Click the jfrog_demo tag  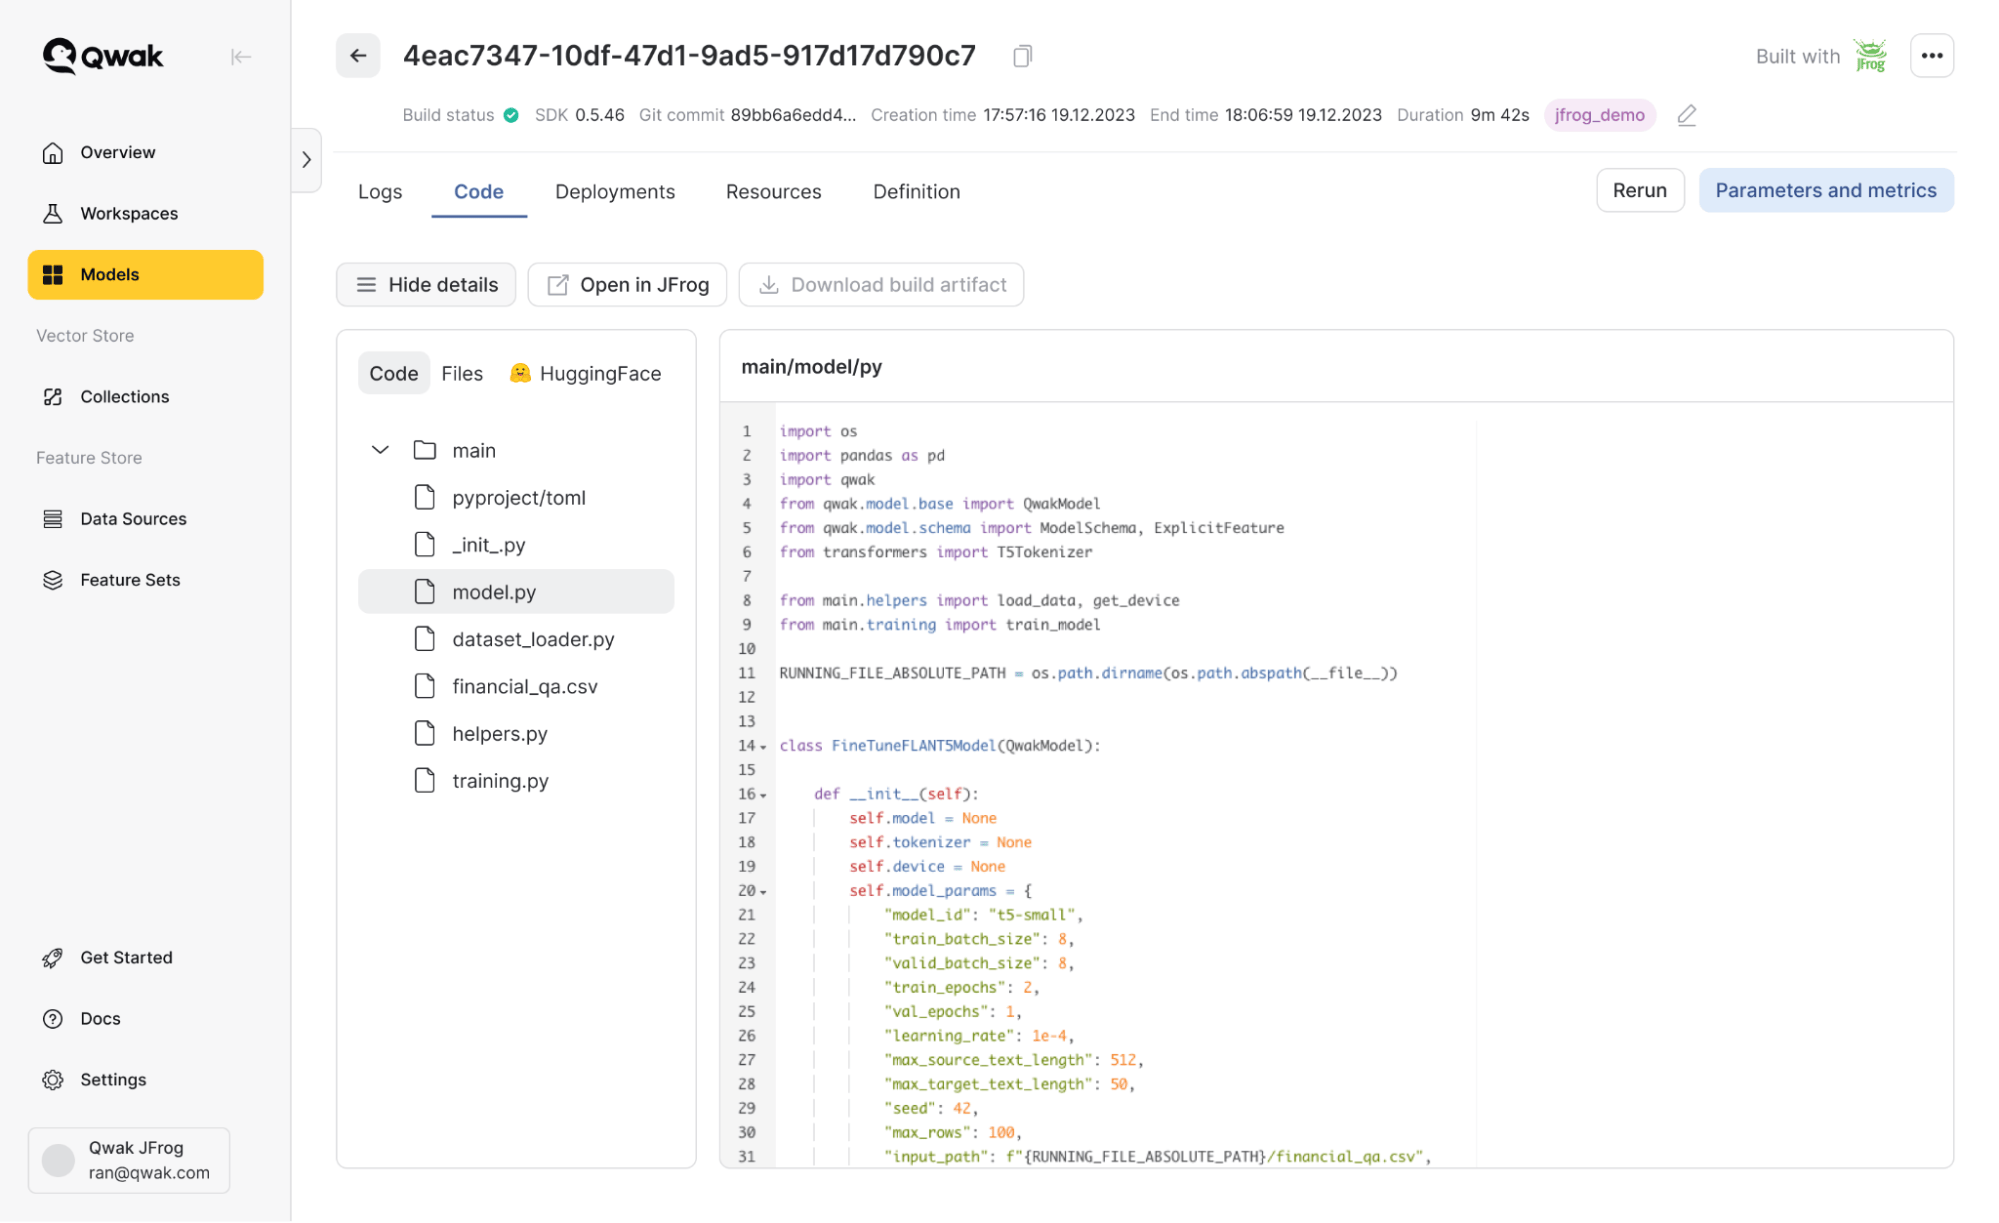coord(1599,115)
